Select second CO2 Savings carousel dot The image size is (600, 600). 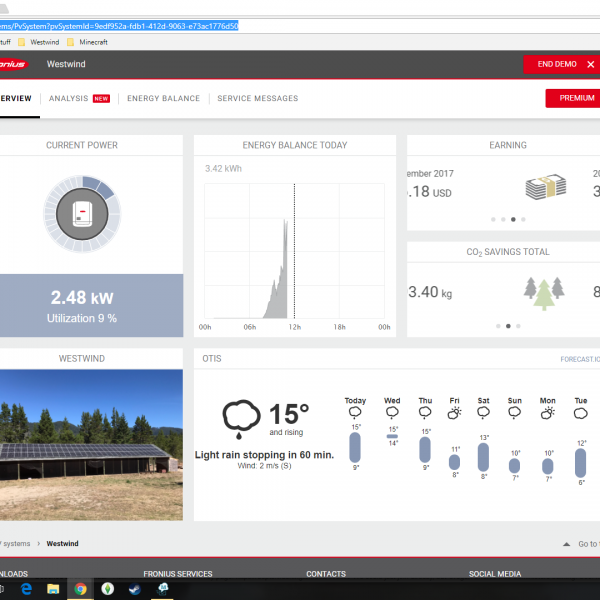[x=508, y=326]
